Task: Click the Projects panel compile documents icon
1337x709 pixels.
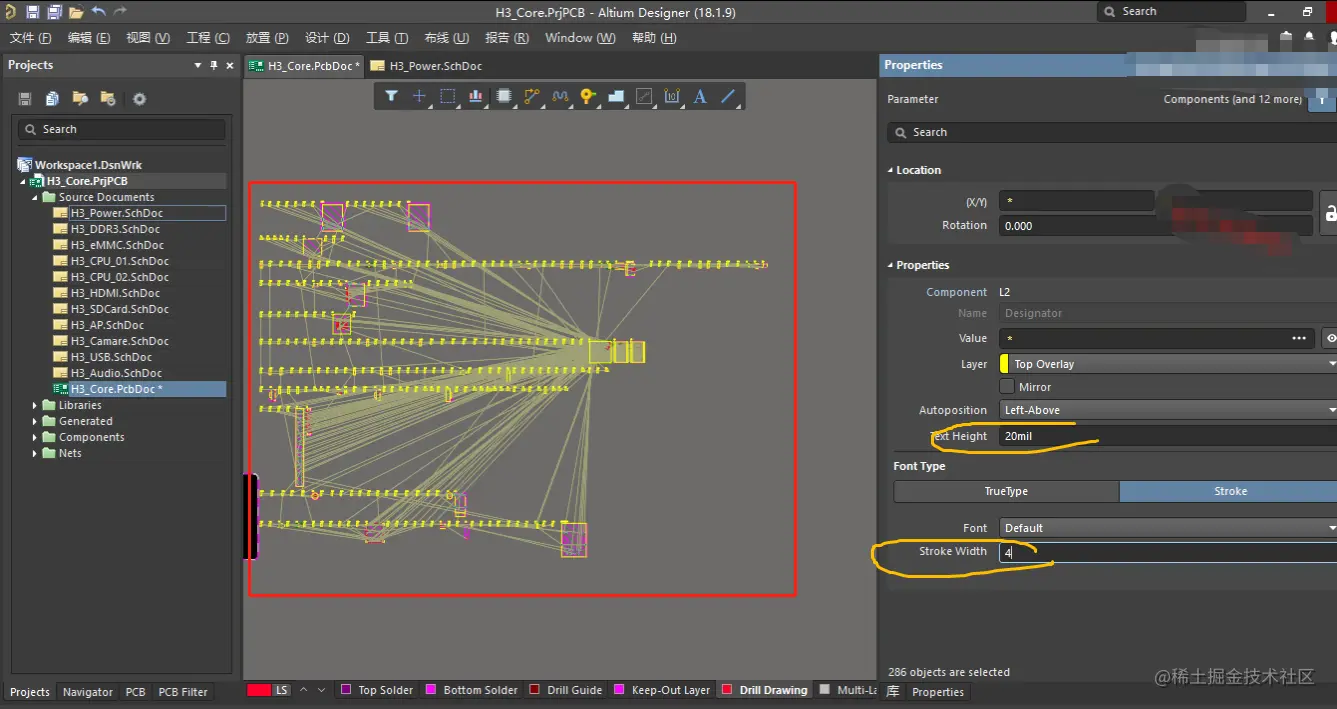Action: [52, 99]
